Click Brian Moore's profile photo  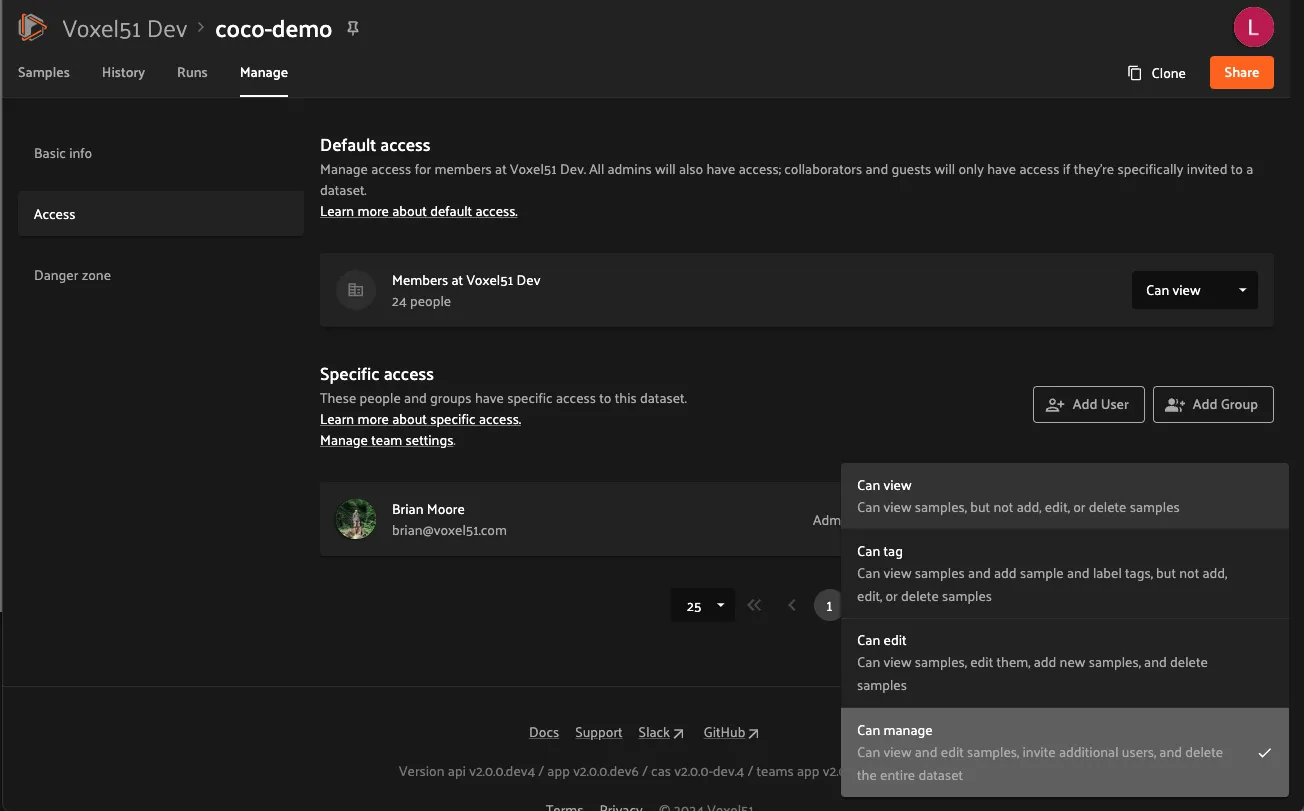[355, 519]
